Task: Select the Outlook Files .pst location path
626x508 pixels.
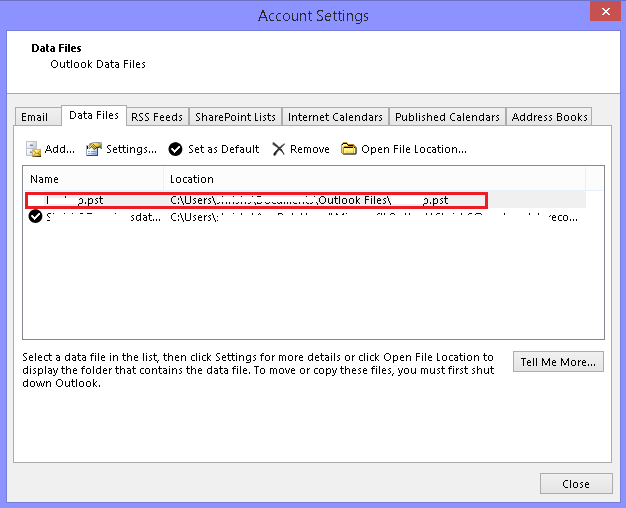Action: pyautogui.click(x=309, y=200)
